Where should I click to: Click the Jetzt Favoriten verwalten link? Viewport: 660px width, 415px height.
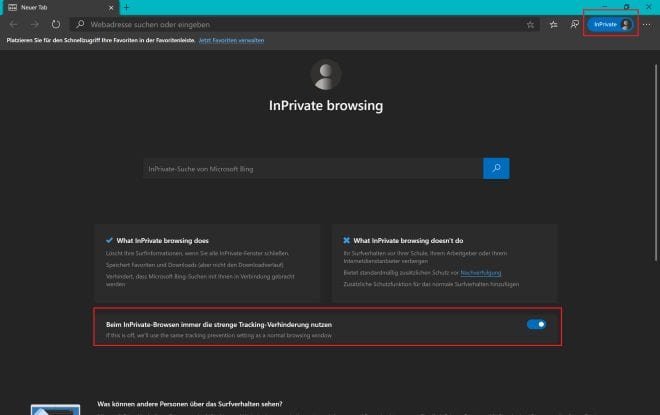(232, 40)
